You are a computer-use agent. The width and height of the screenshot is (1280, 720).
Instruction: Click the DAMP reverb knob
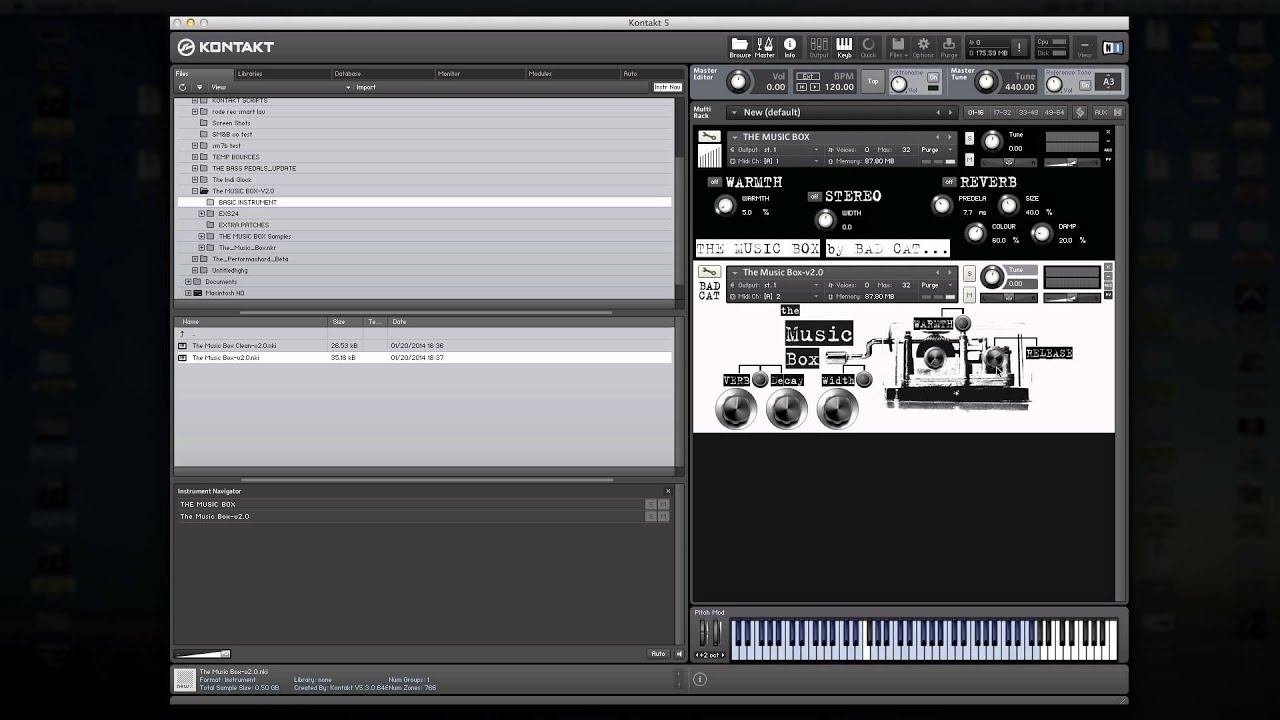[x=1042, y=233]
